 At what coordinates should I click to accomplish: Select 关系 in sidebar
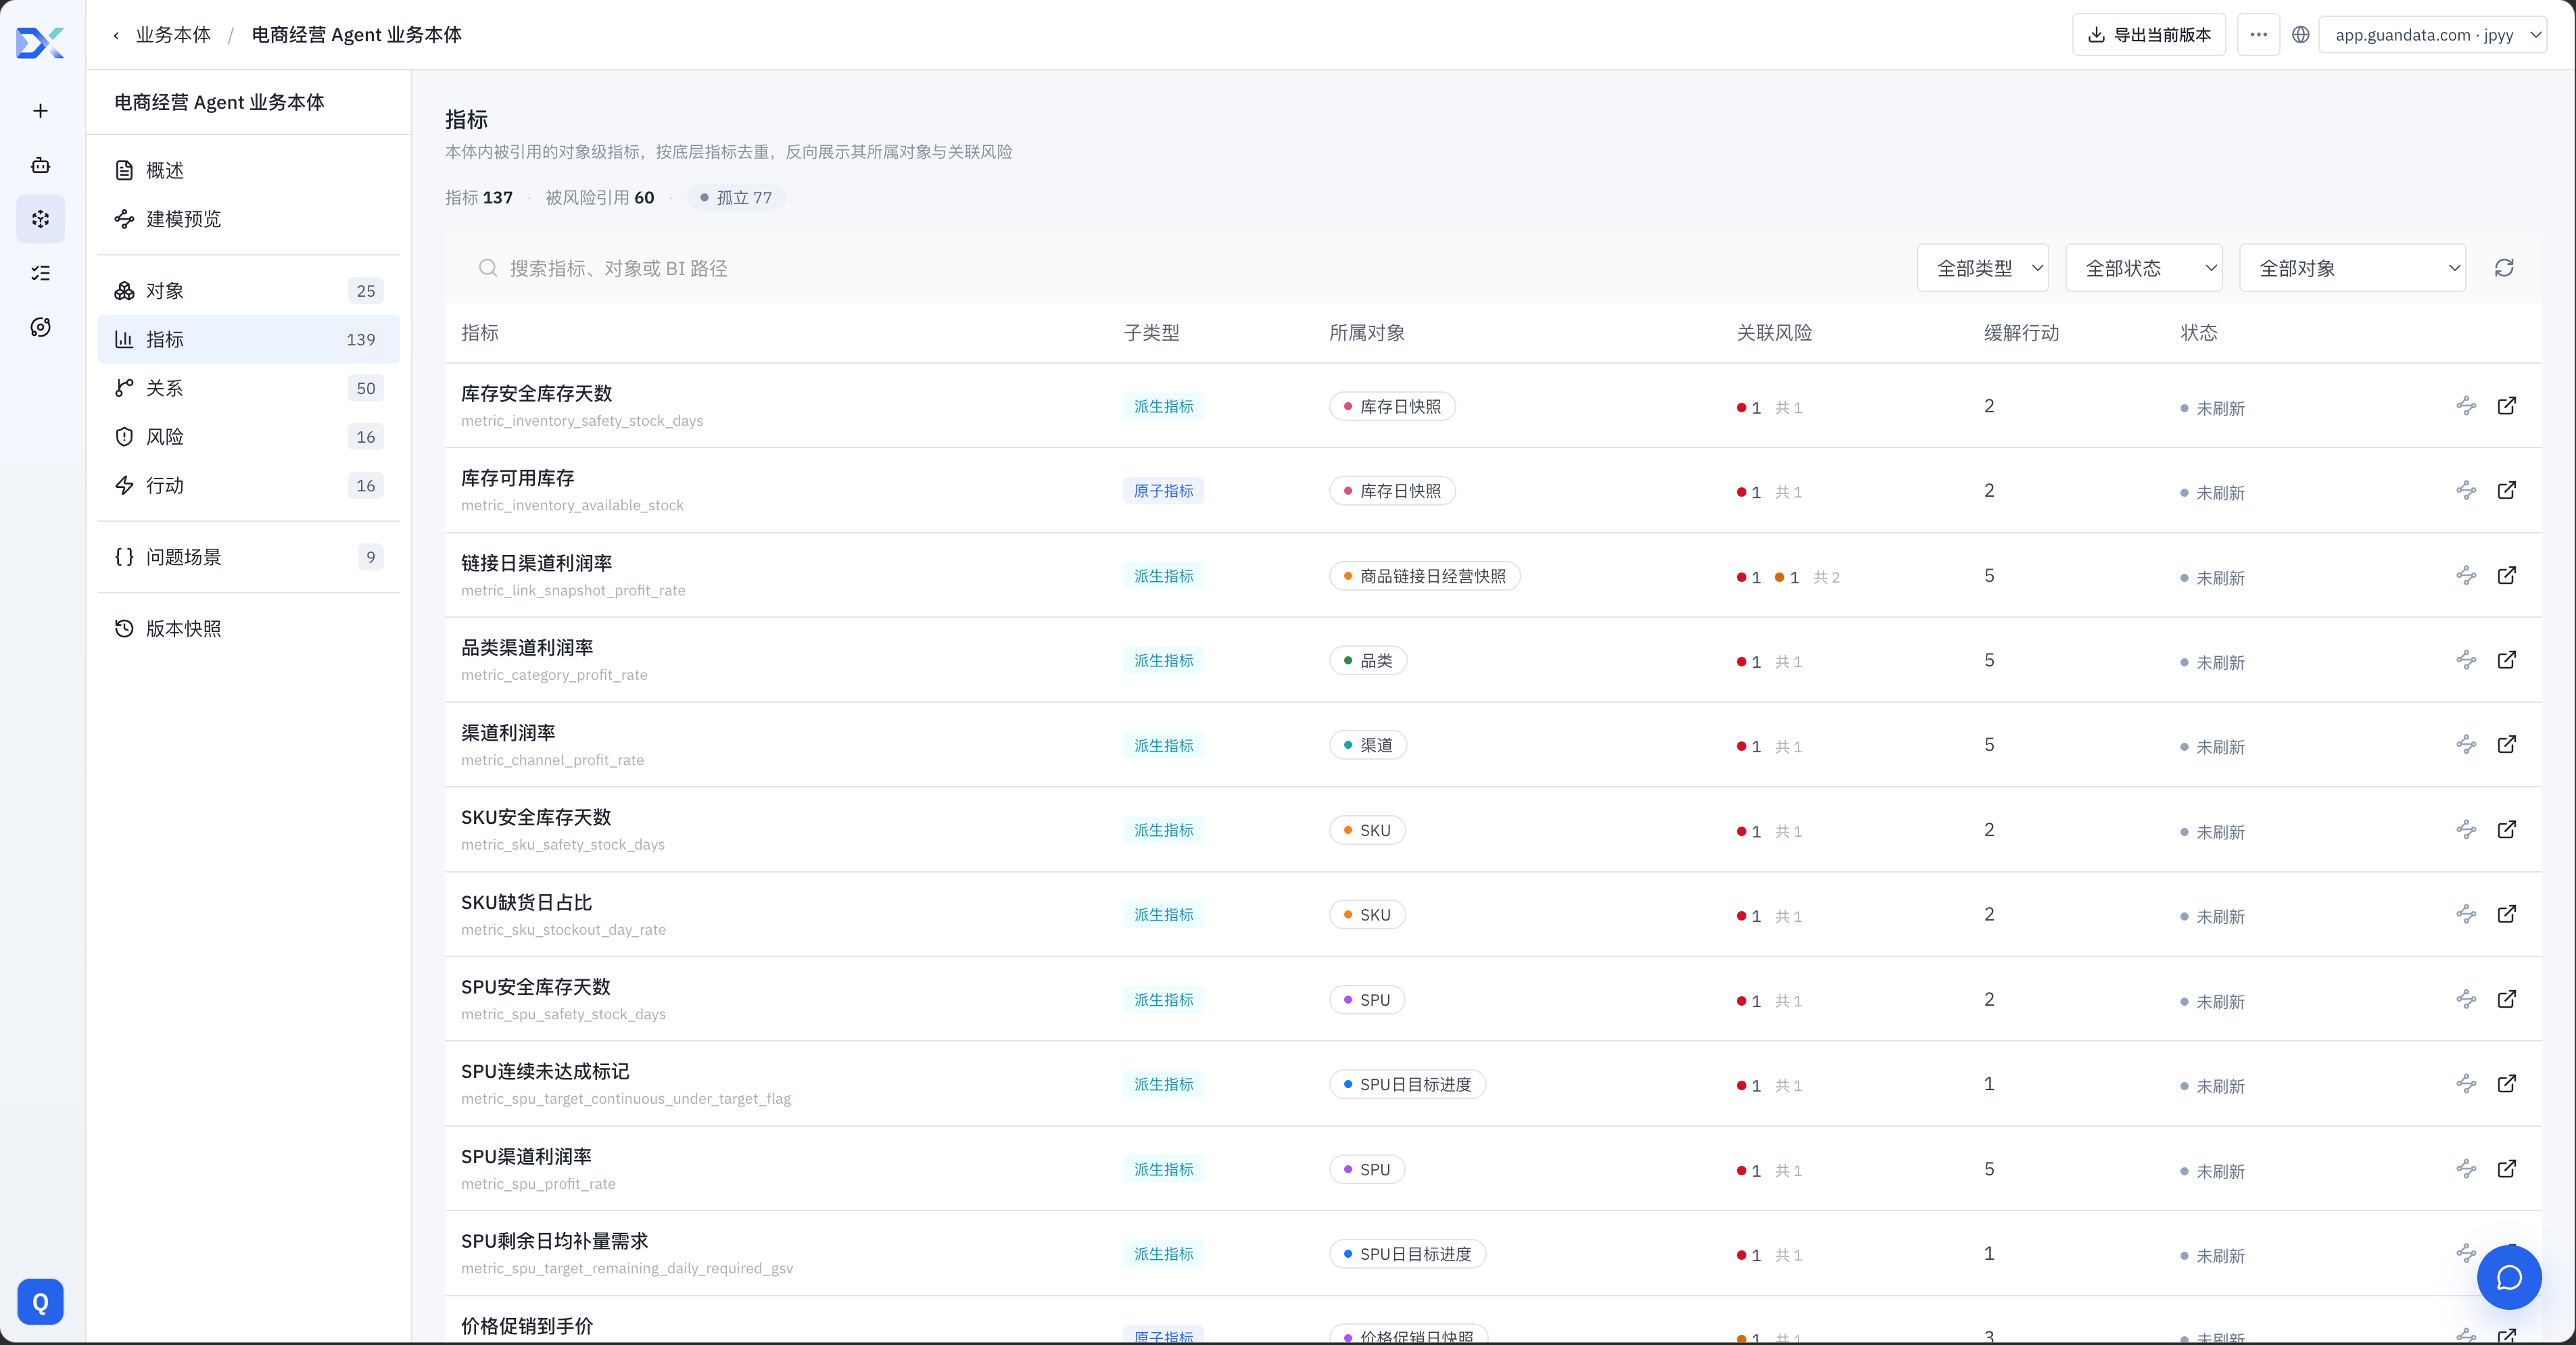pos(248,388)
